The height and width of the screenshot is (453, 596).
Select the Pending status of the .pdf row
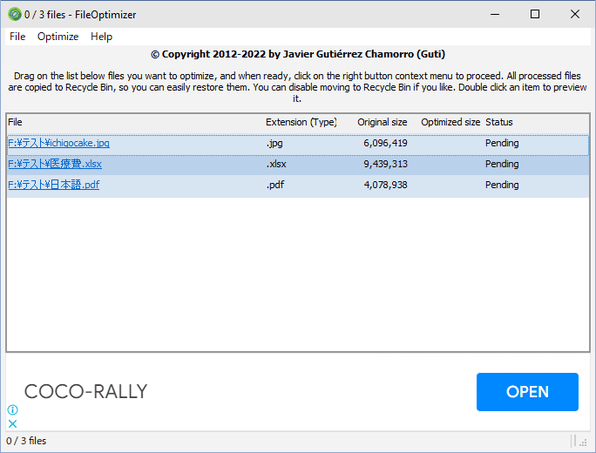502,185
